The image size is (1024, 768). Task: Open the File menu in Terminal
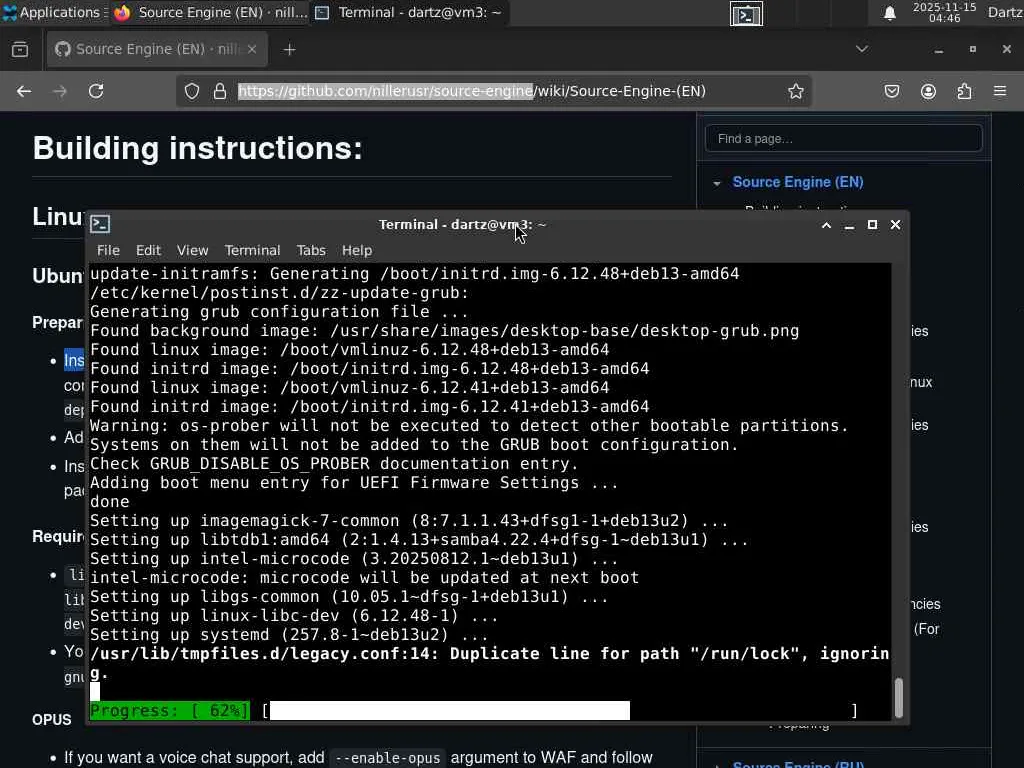(x=108, y=250)
